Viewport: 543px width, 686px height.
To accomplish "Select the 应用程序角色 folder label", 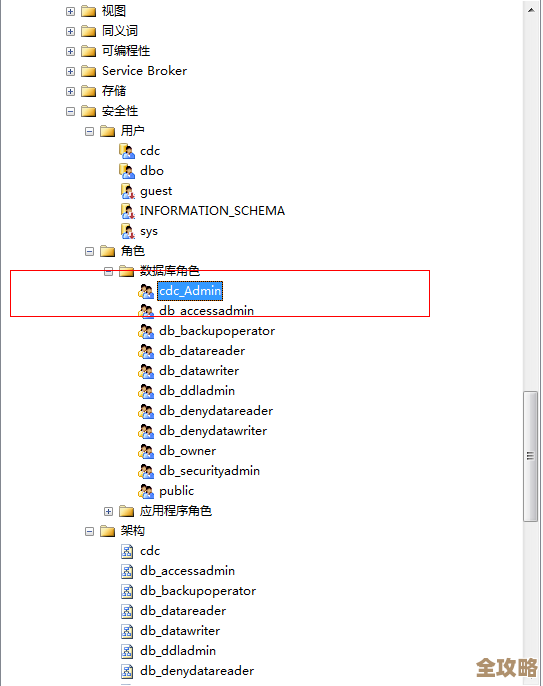I will click(176, 511).
